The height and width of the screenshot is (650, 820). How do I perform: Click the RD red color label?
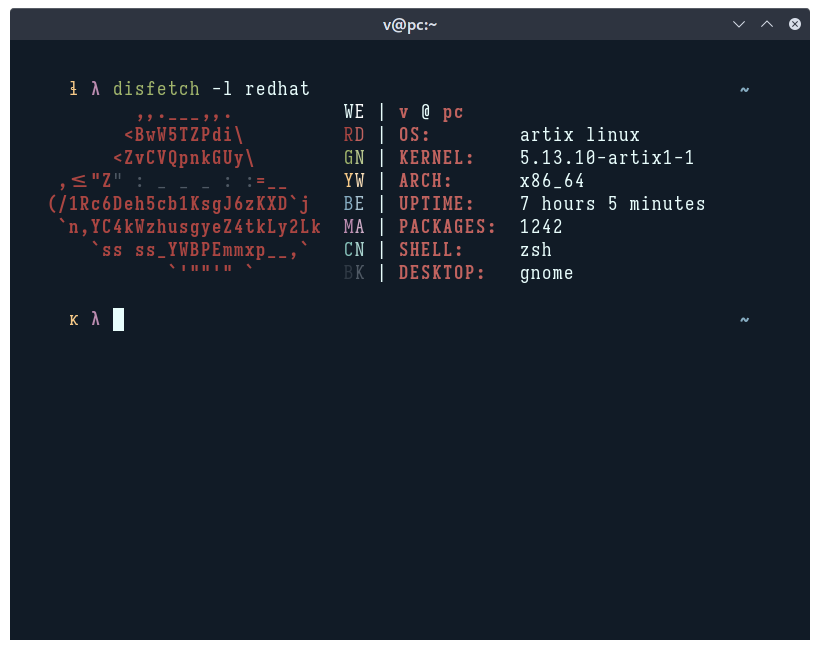point(354,135)
